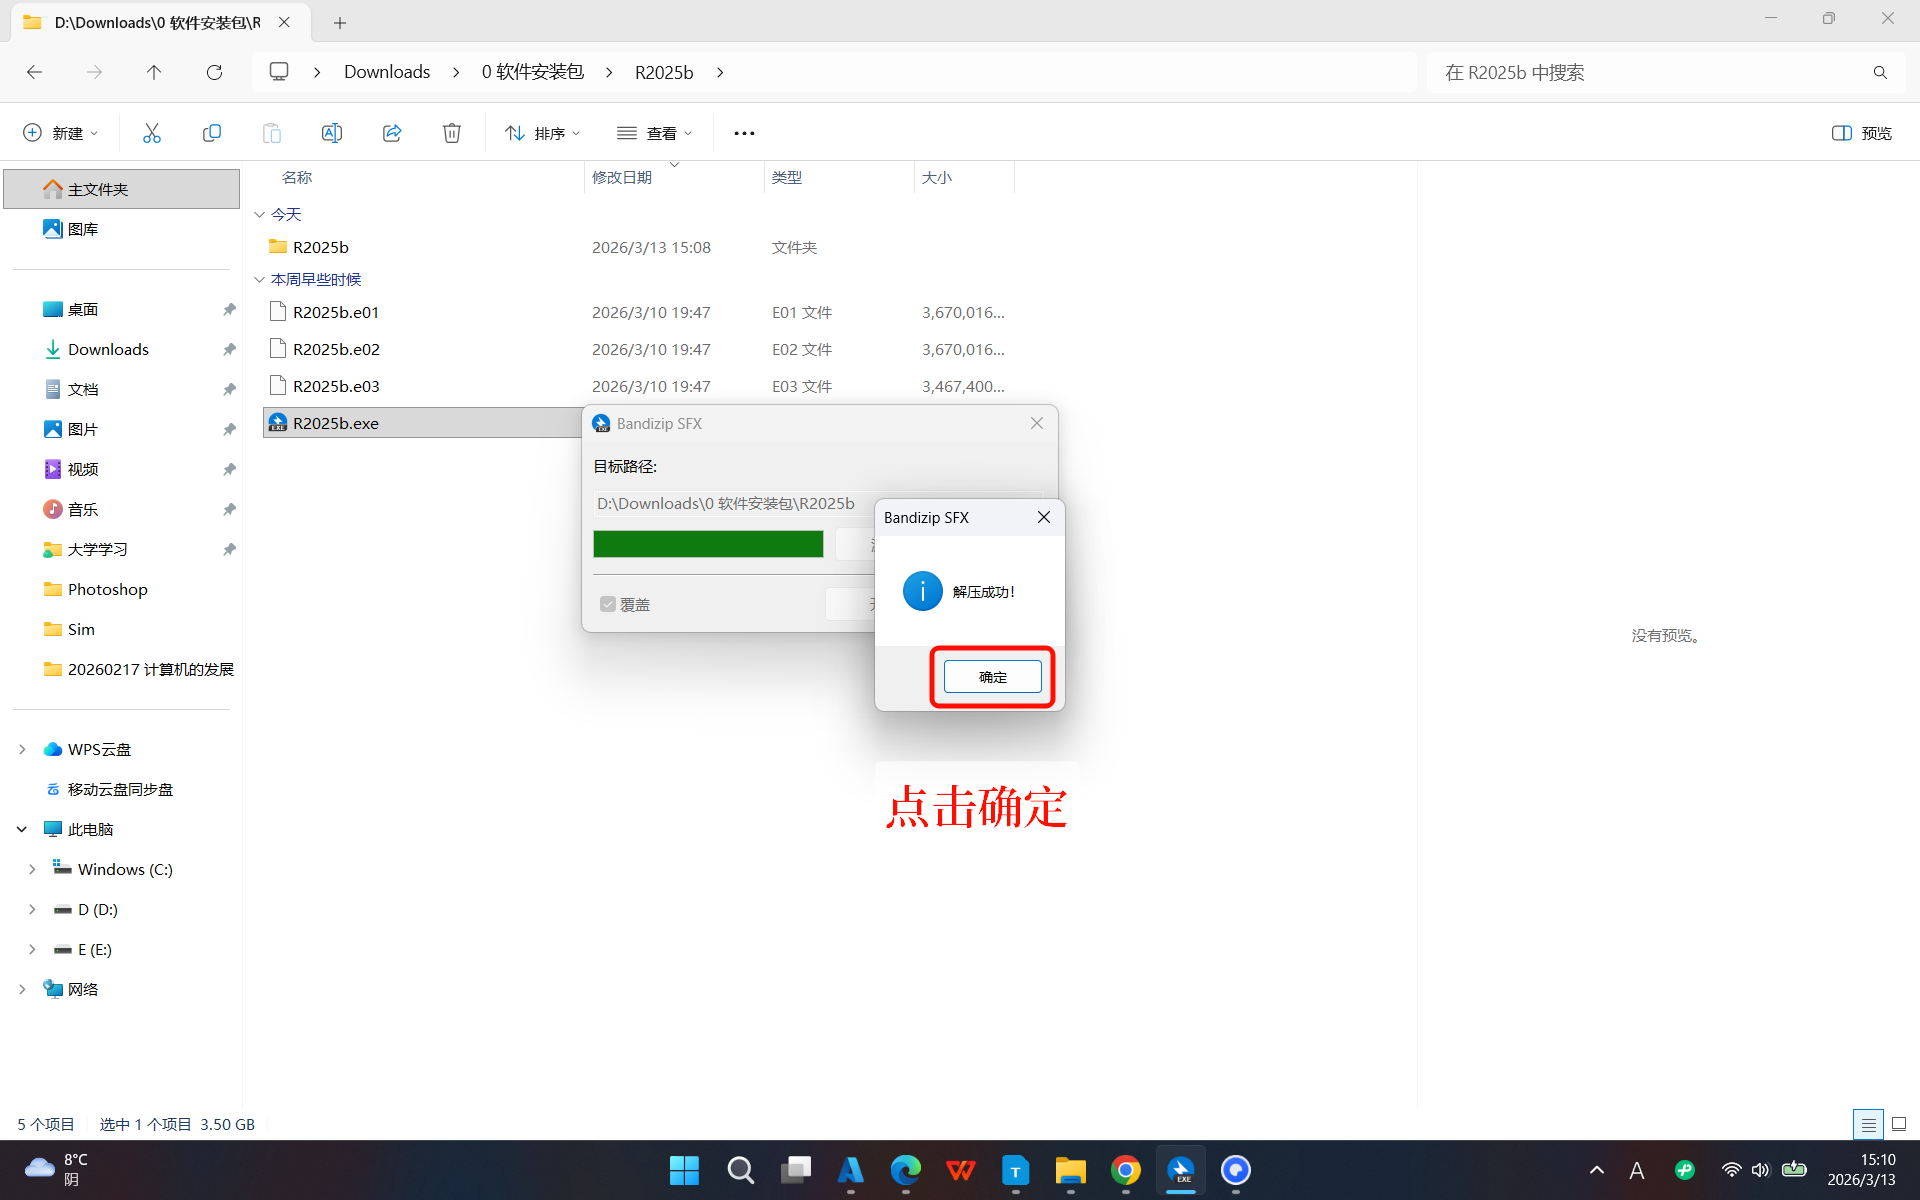Open the three-dot more options menu
This screenshot has width=1920, height=1200.
pos(744,133)
